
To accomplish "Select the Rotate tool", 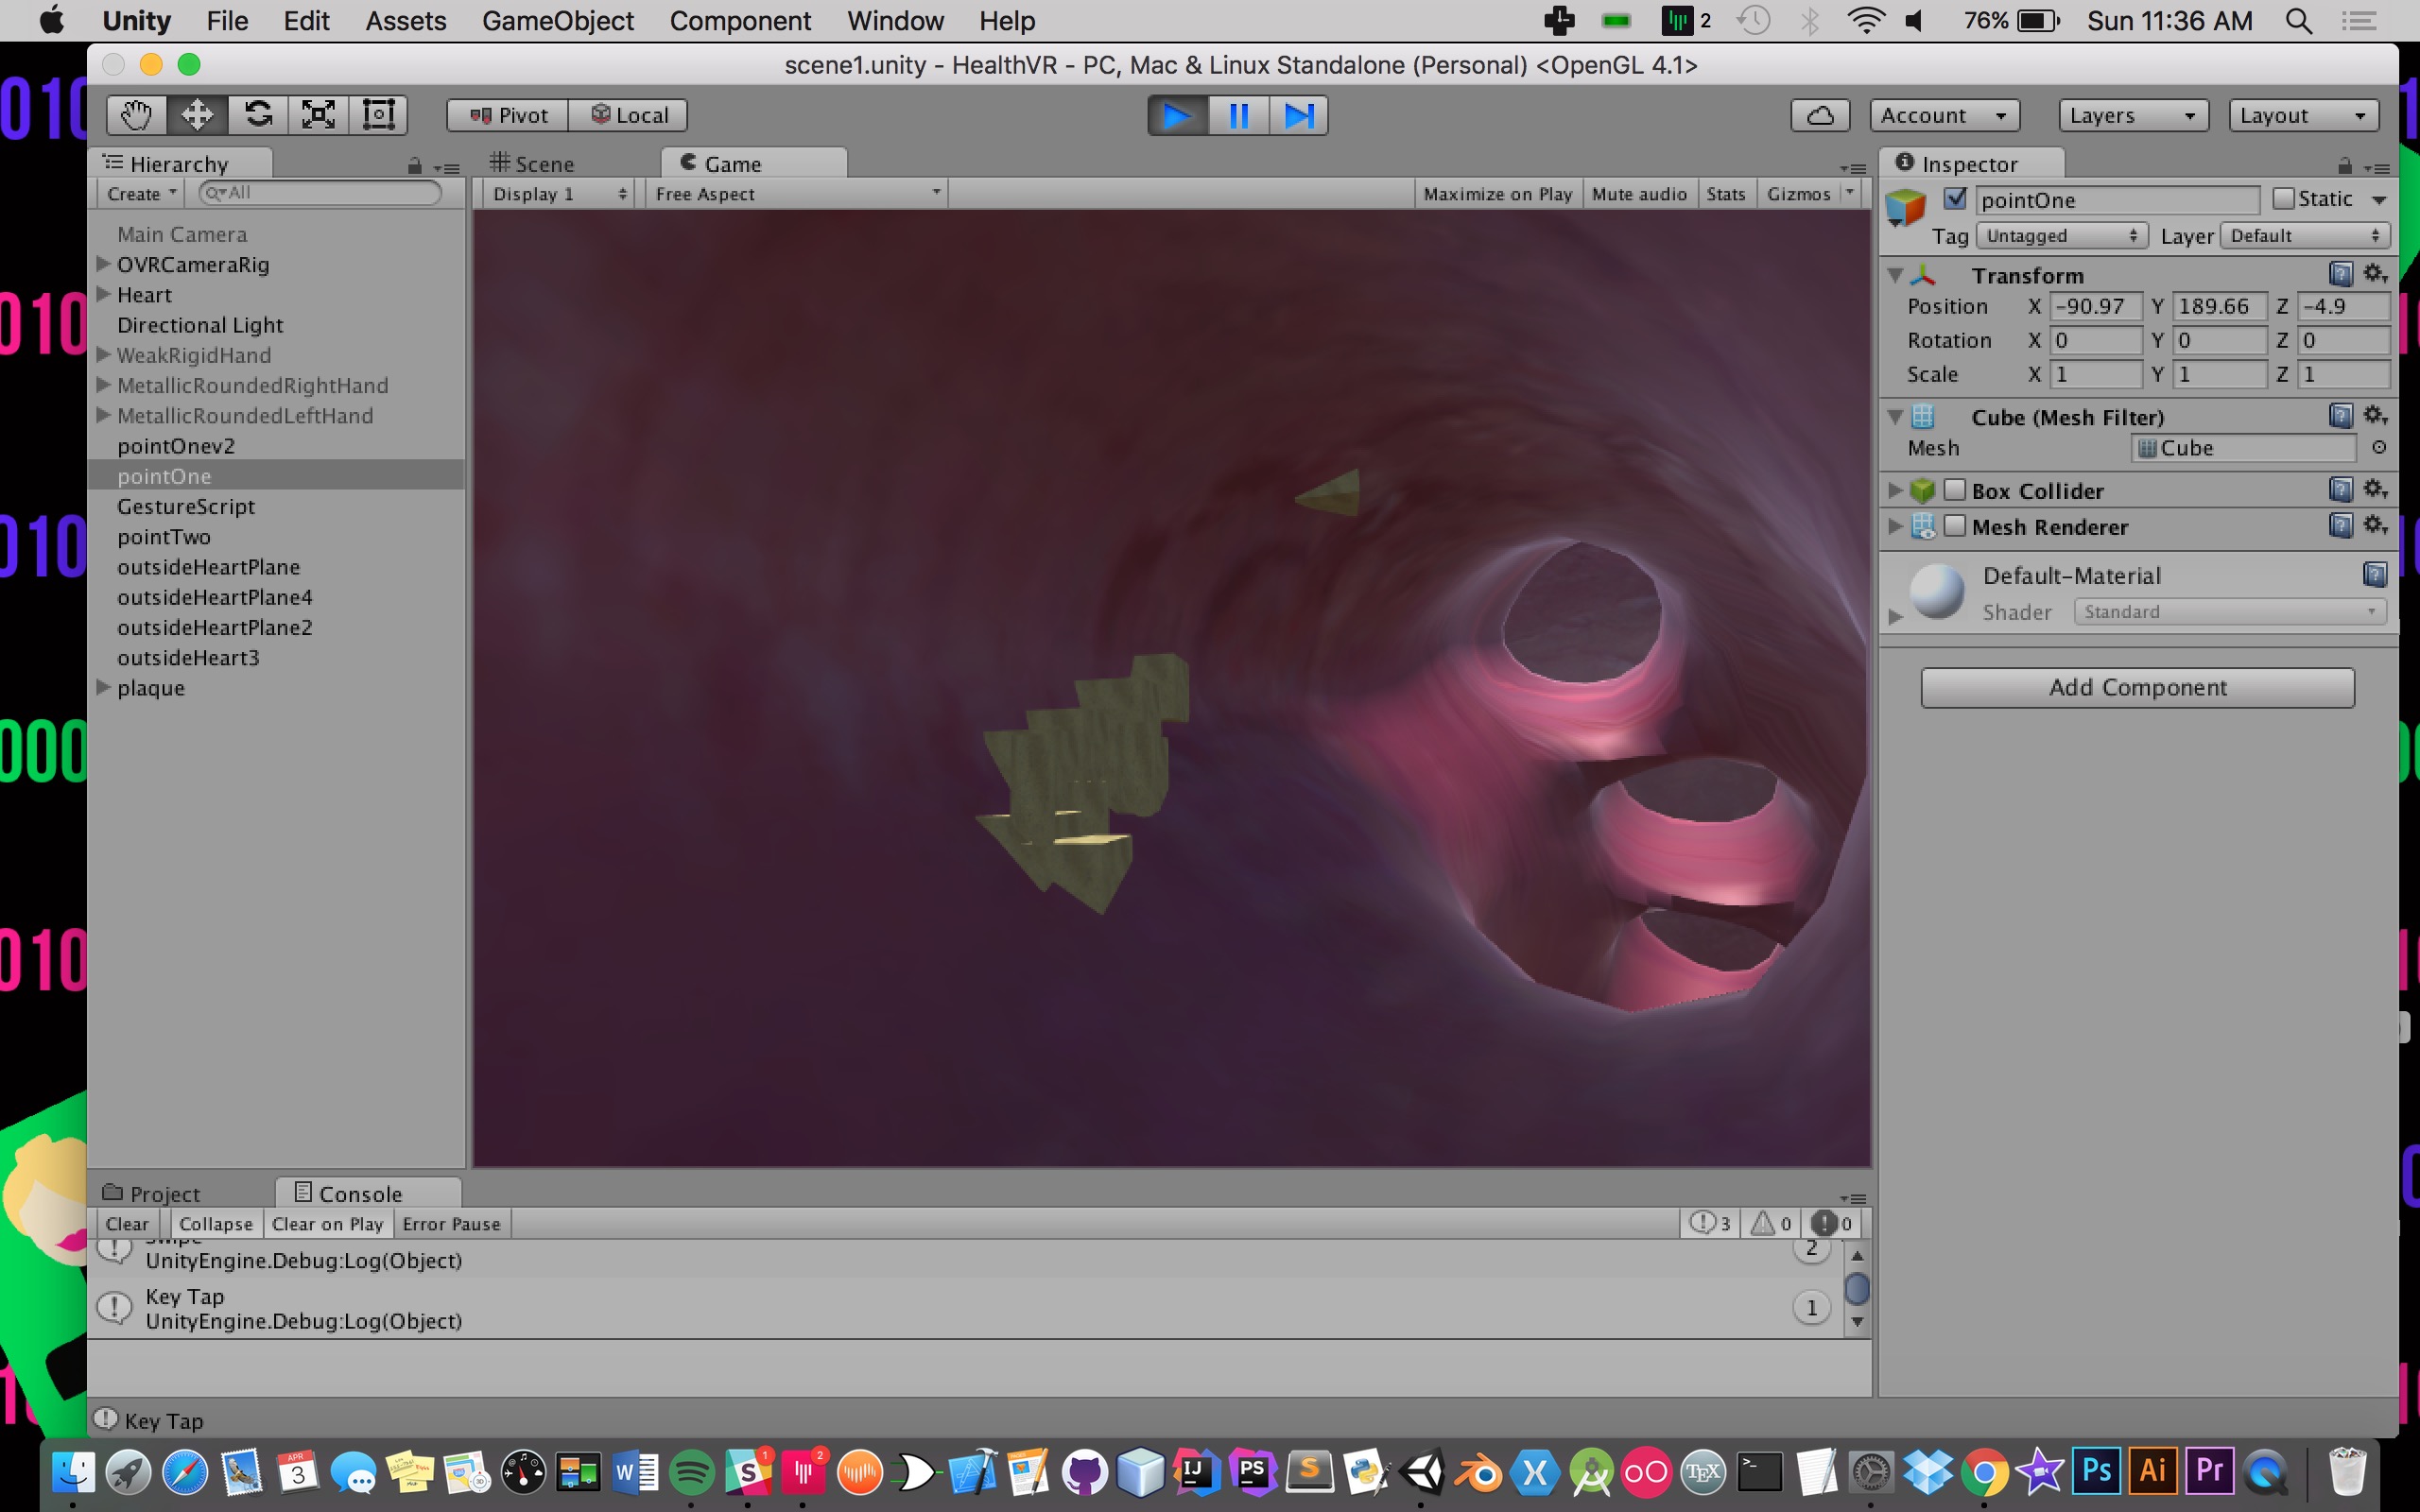I will click(x=258, y=115).
